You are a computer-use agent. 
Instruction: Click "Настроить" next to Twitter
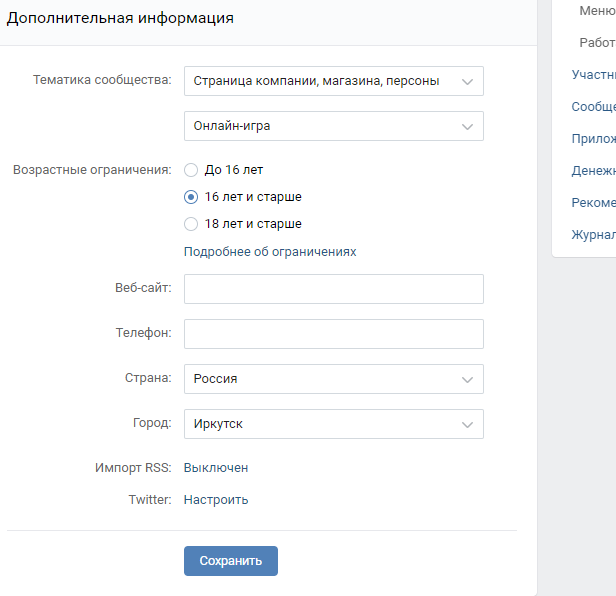coord(216,500)
